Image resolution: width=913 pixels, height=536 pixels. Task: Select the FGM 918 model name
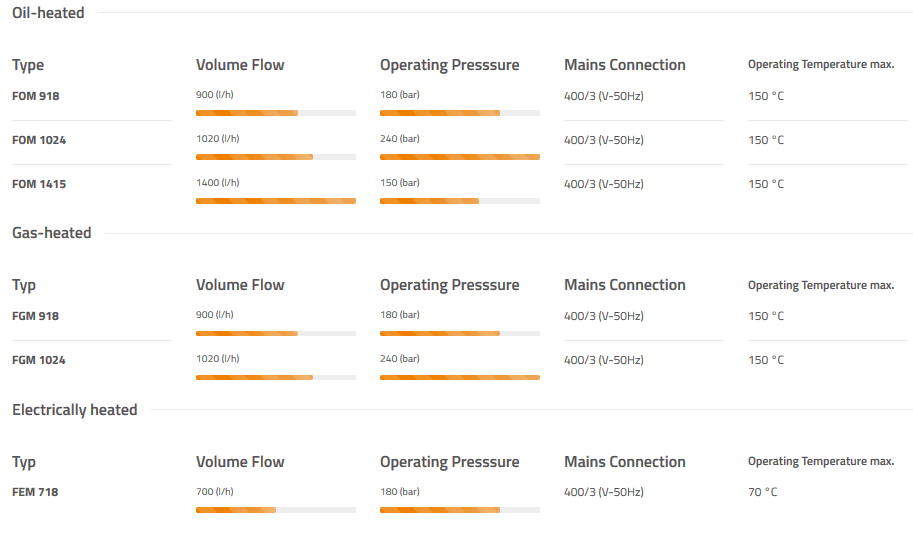pyautogui.click(x=36, y=316)
